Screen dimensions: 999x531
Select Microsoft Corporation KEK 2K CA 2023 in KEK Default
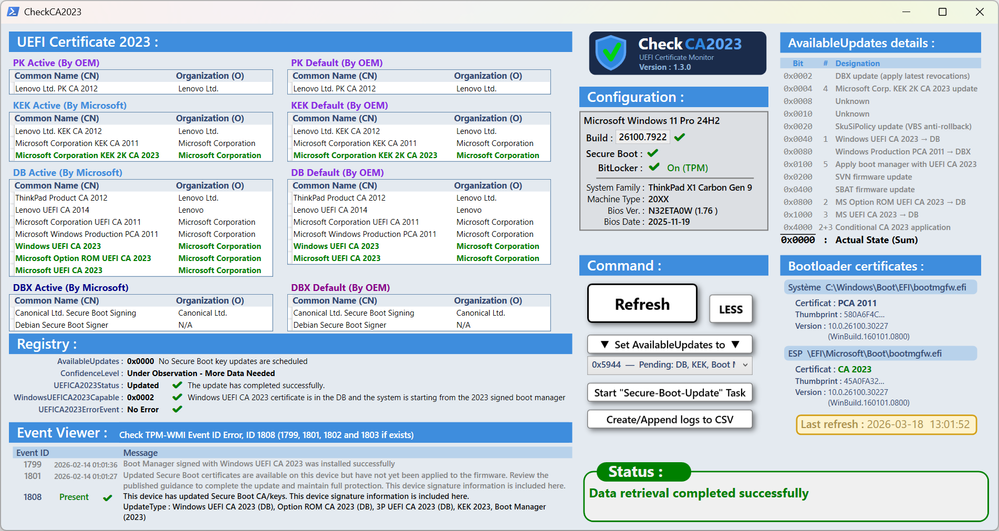click(x=419, y=156)
